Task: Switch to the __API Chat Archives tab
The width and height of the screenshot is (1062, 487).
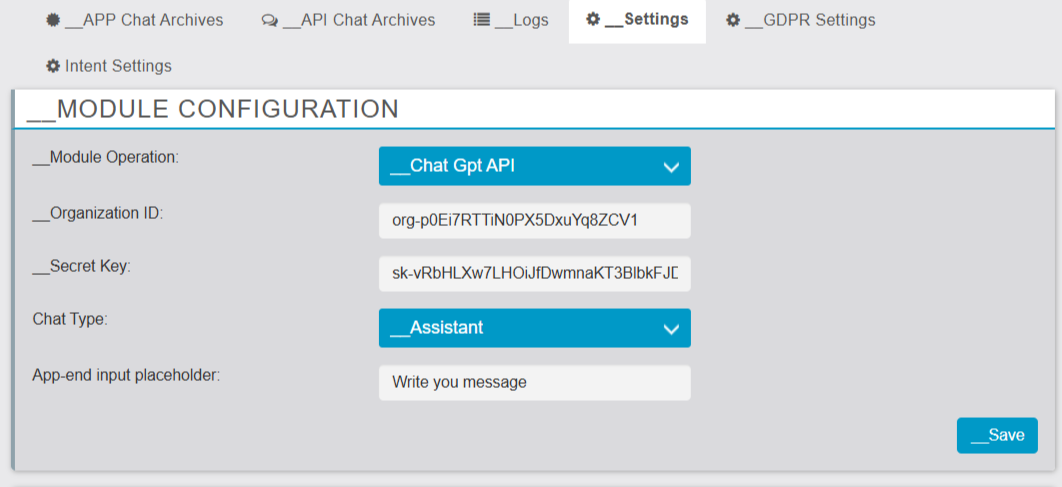Action: (x=359, y=20)
